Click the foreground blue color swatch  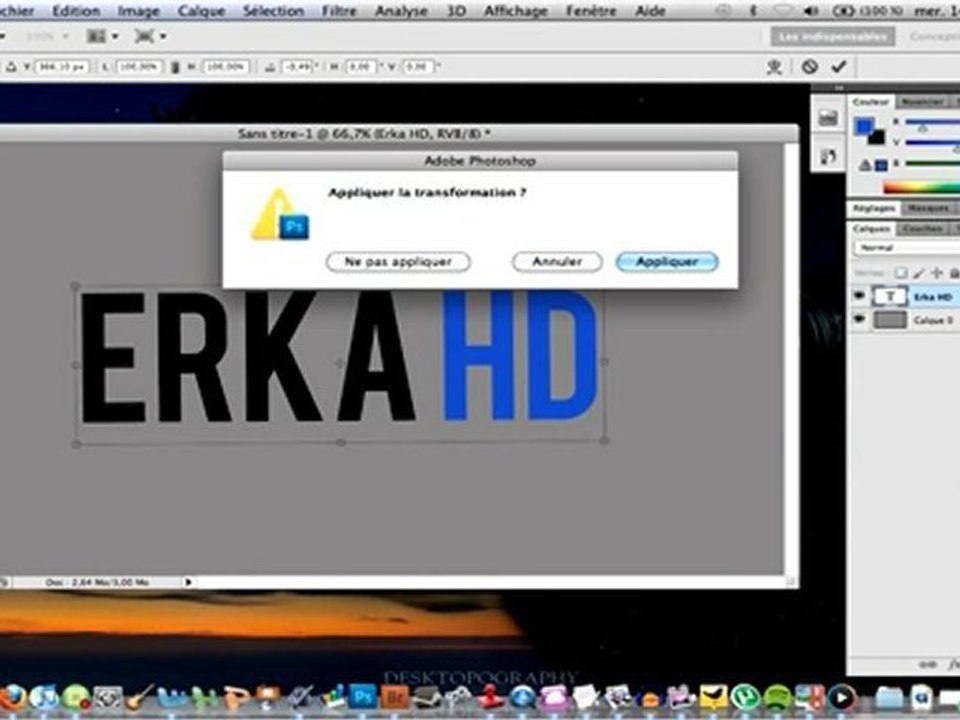point(864,127)
